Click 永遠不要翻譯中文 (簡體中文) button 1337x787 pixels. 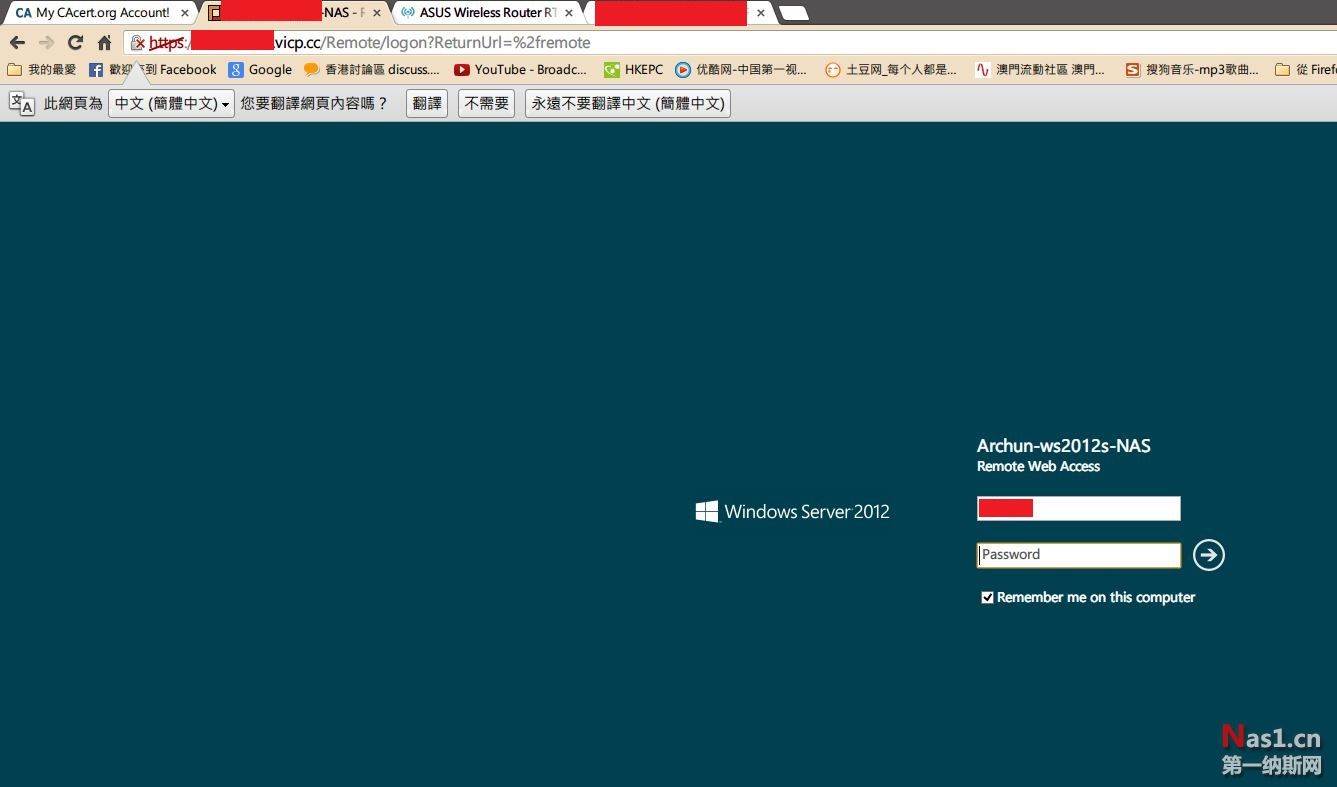[x=628, y=103]
